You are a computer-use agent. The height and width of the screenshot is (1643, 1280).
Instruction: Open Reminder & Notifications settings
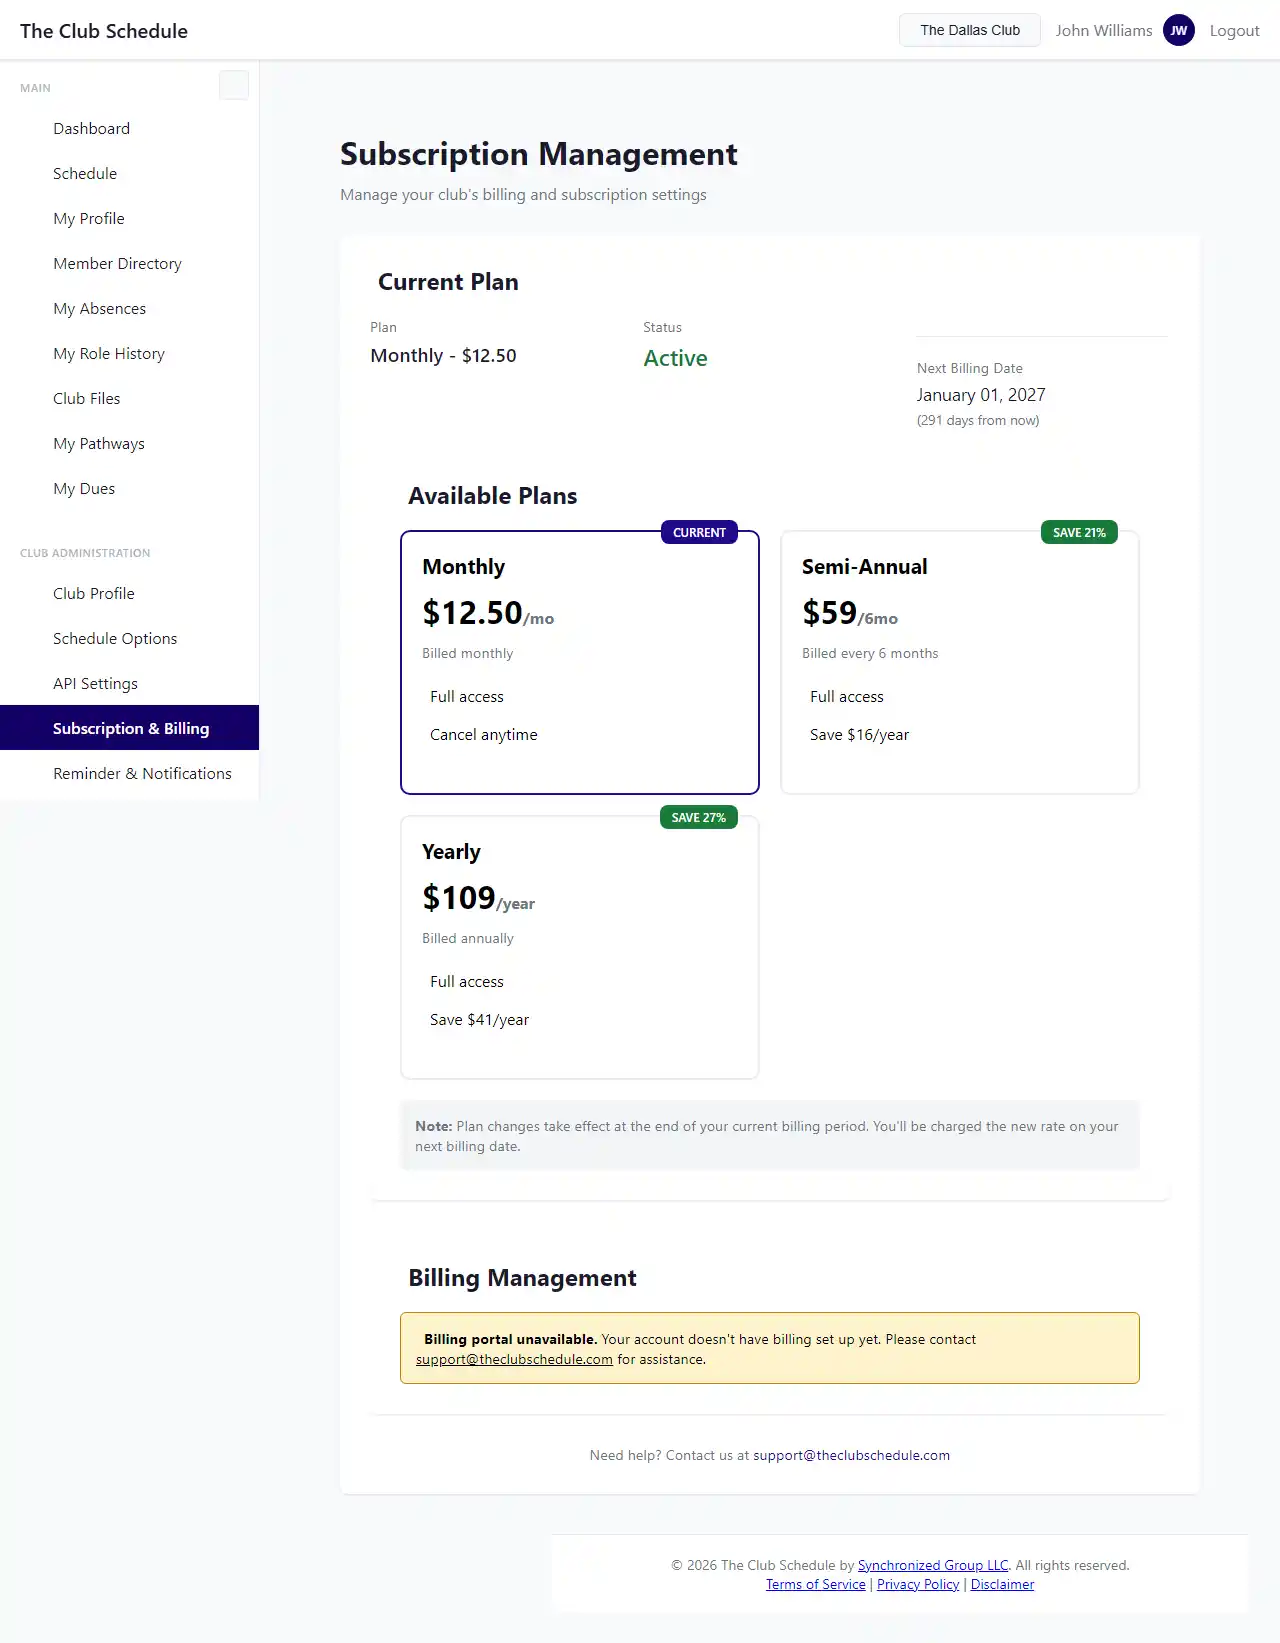click(x=142, y=773)
